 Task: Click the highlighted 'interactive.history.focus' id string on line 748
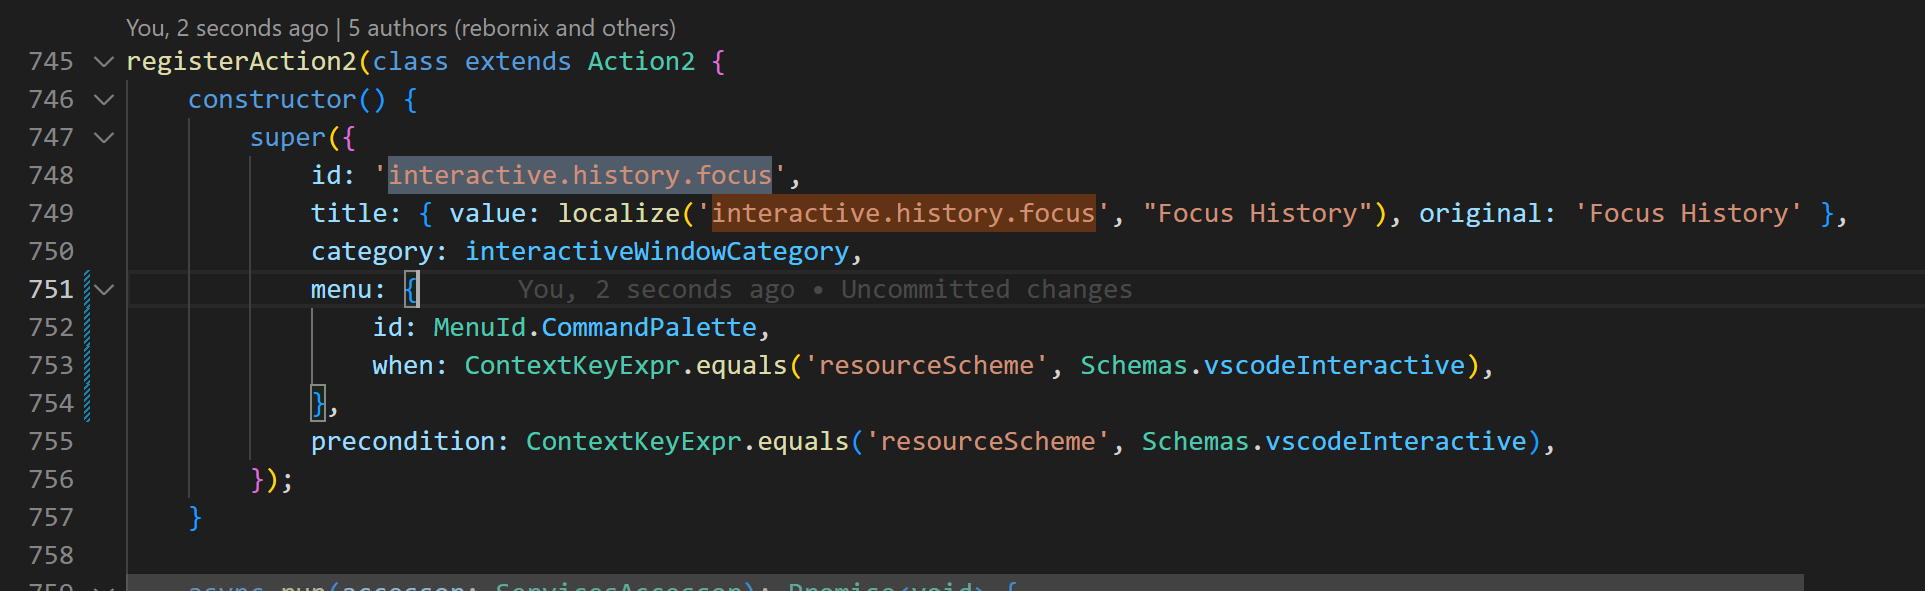[580, 176]
